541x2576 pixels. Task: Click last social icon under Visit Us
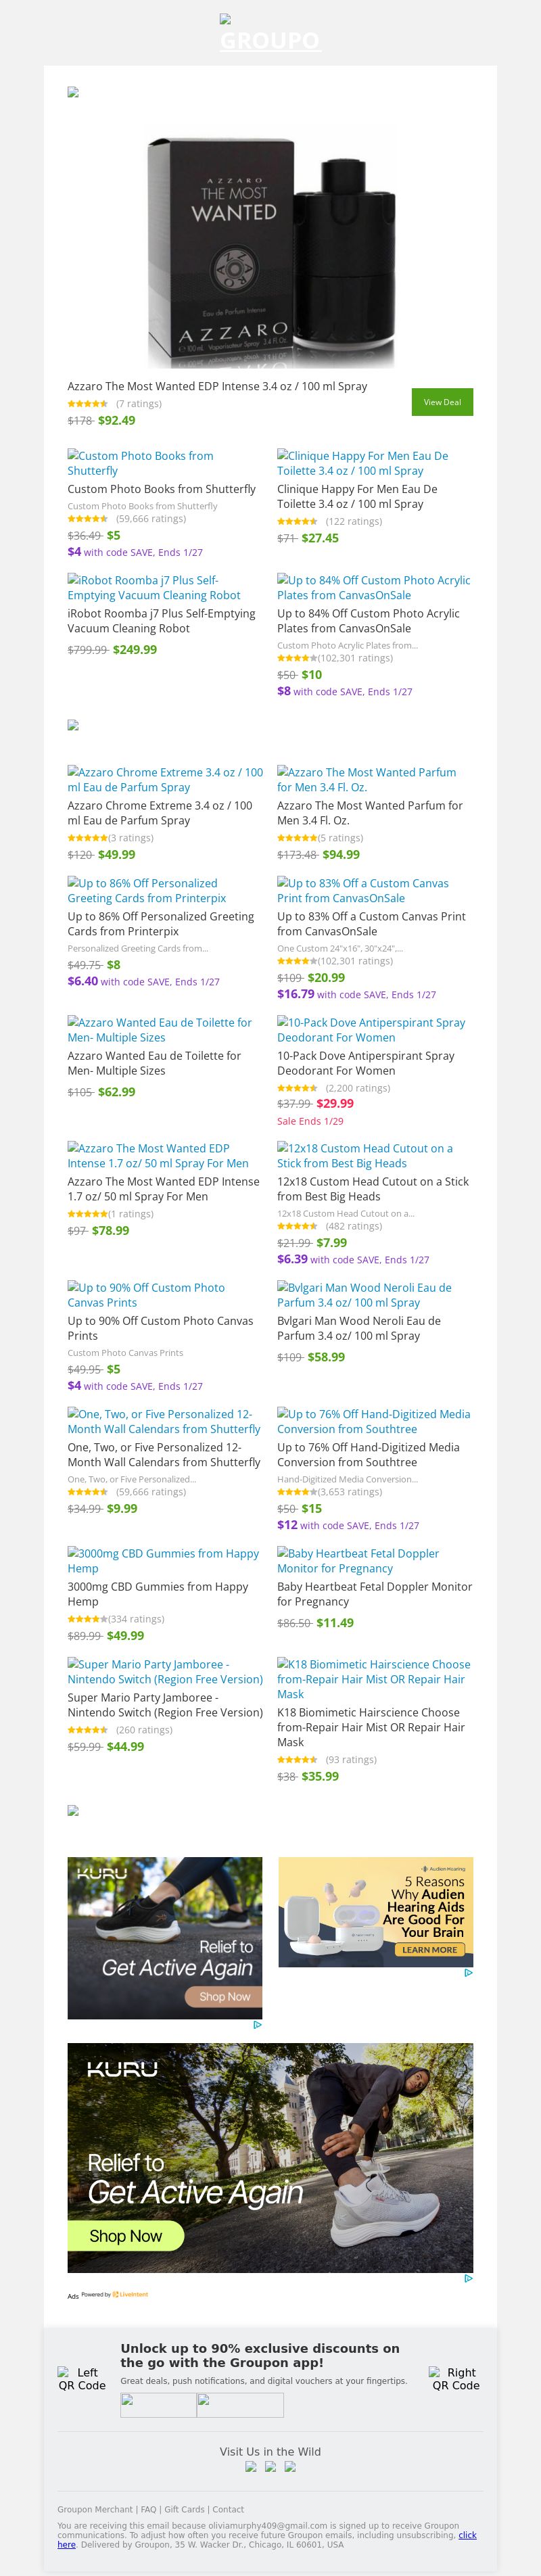(x=290, y=2467)
